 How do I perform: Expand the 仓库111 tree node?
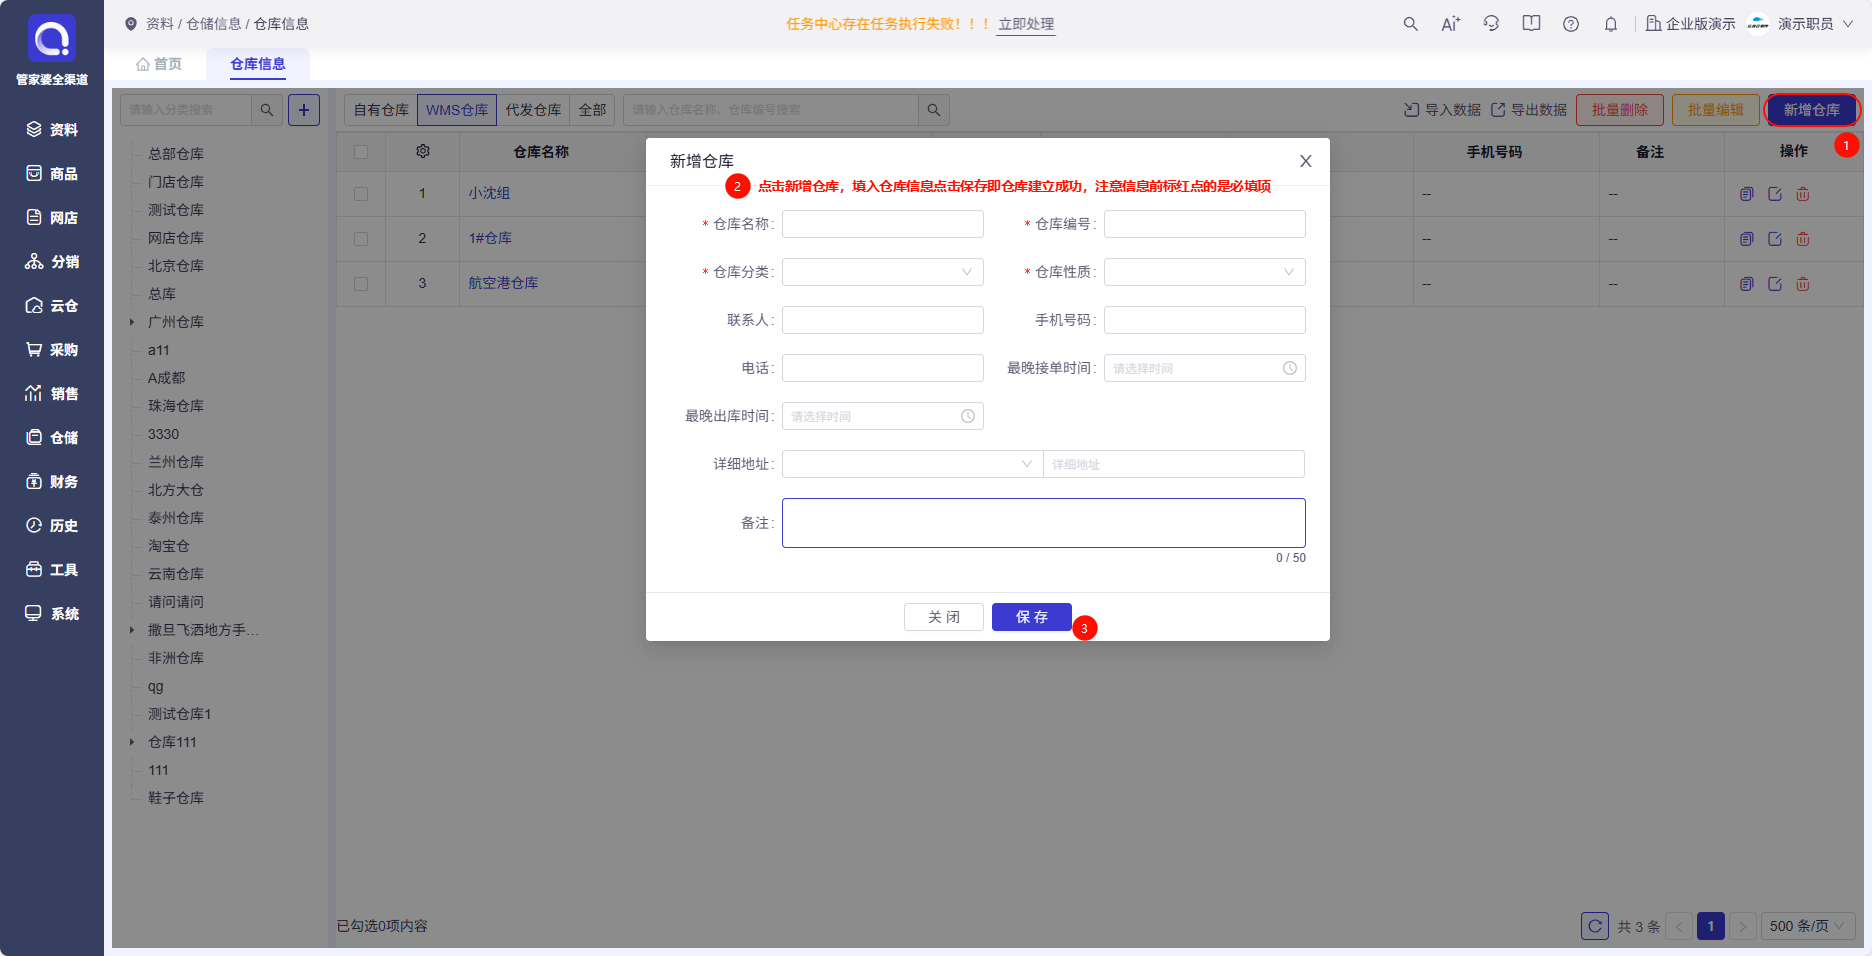[x=132, y=742]
